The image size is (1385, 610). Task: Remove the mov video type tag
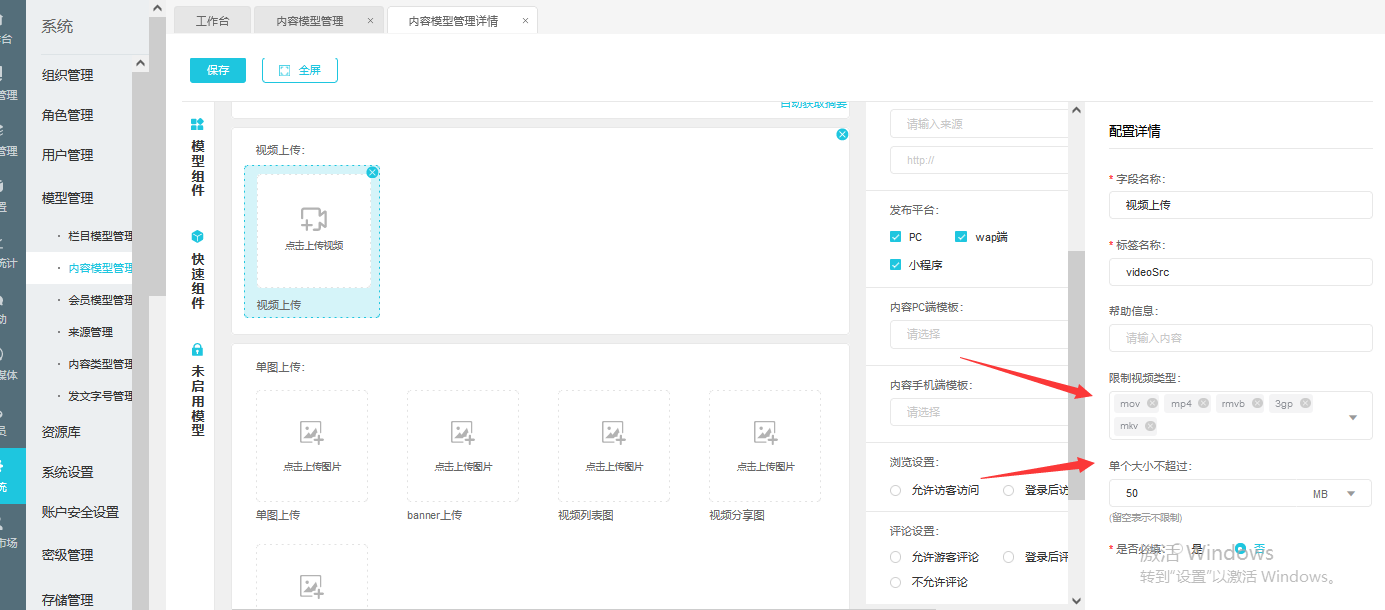click(1152, 404)
